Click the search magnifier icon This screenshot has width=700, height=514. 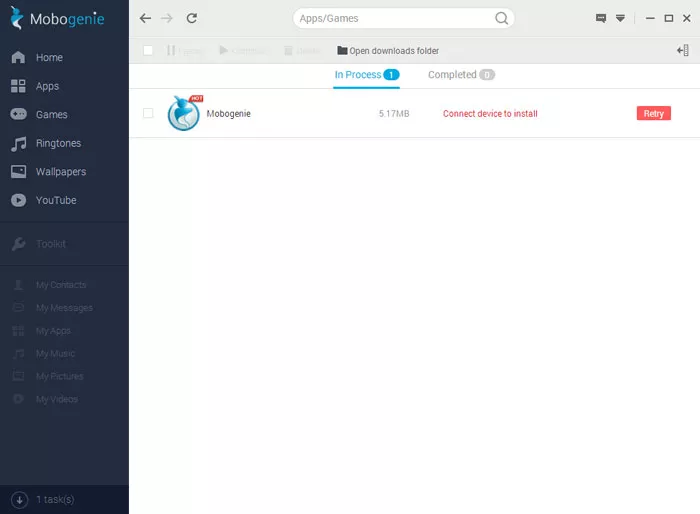pyautogui.click(x=502, y=18)
